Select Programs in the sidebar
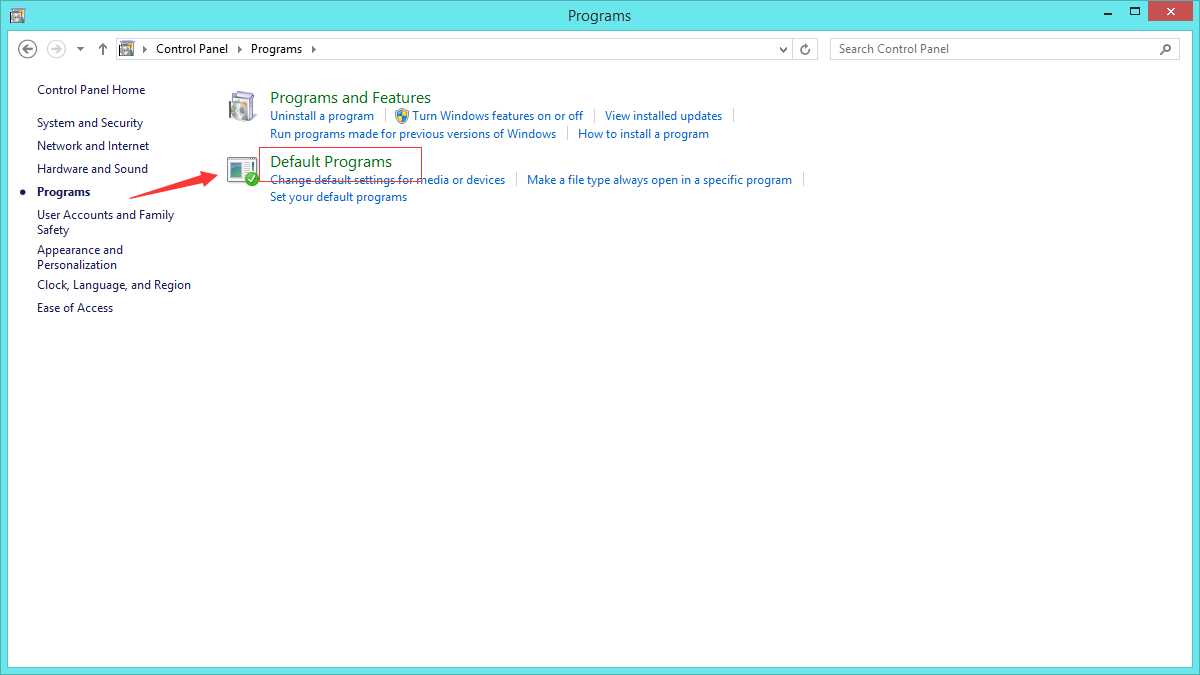Viewport: 1200px width, 675px height. [x=64, y=192]
